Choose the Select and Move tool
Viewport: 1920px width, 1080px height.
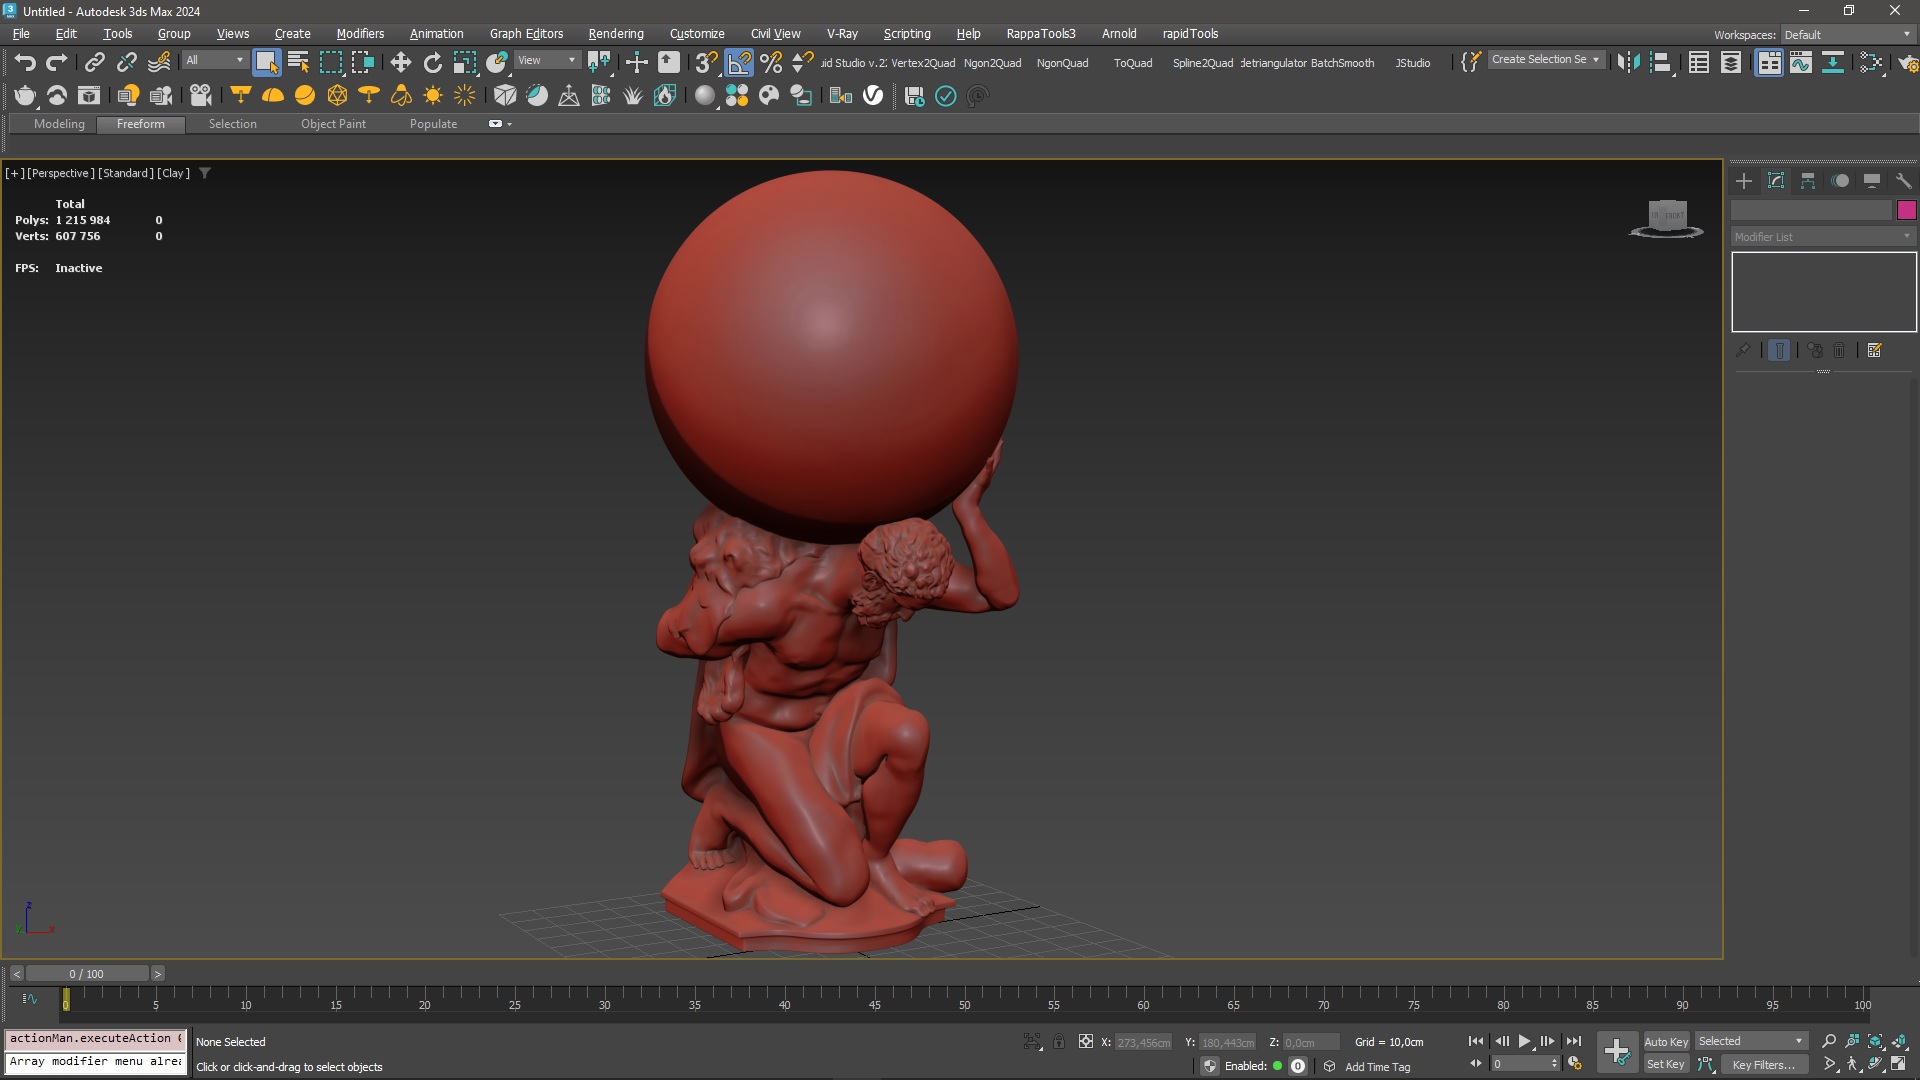[x=400, y=62]
